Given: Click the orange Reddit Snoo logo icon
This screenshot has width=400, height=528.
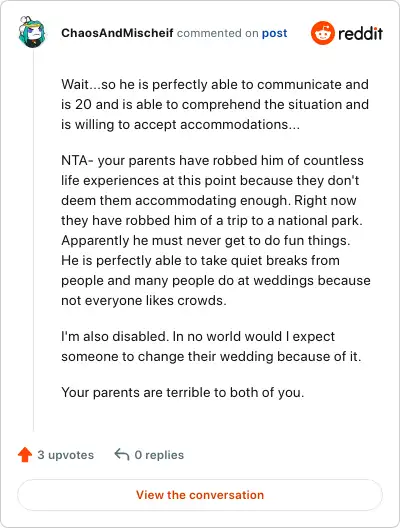Looking at the screenshot, I should [323, 33].
